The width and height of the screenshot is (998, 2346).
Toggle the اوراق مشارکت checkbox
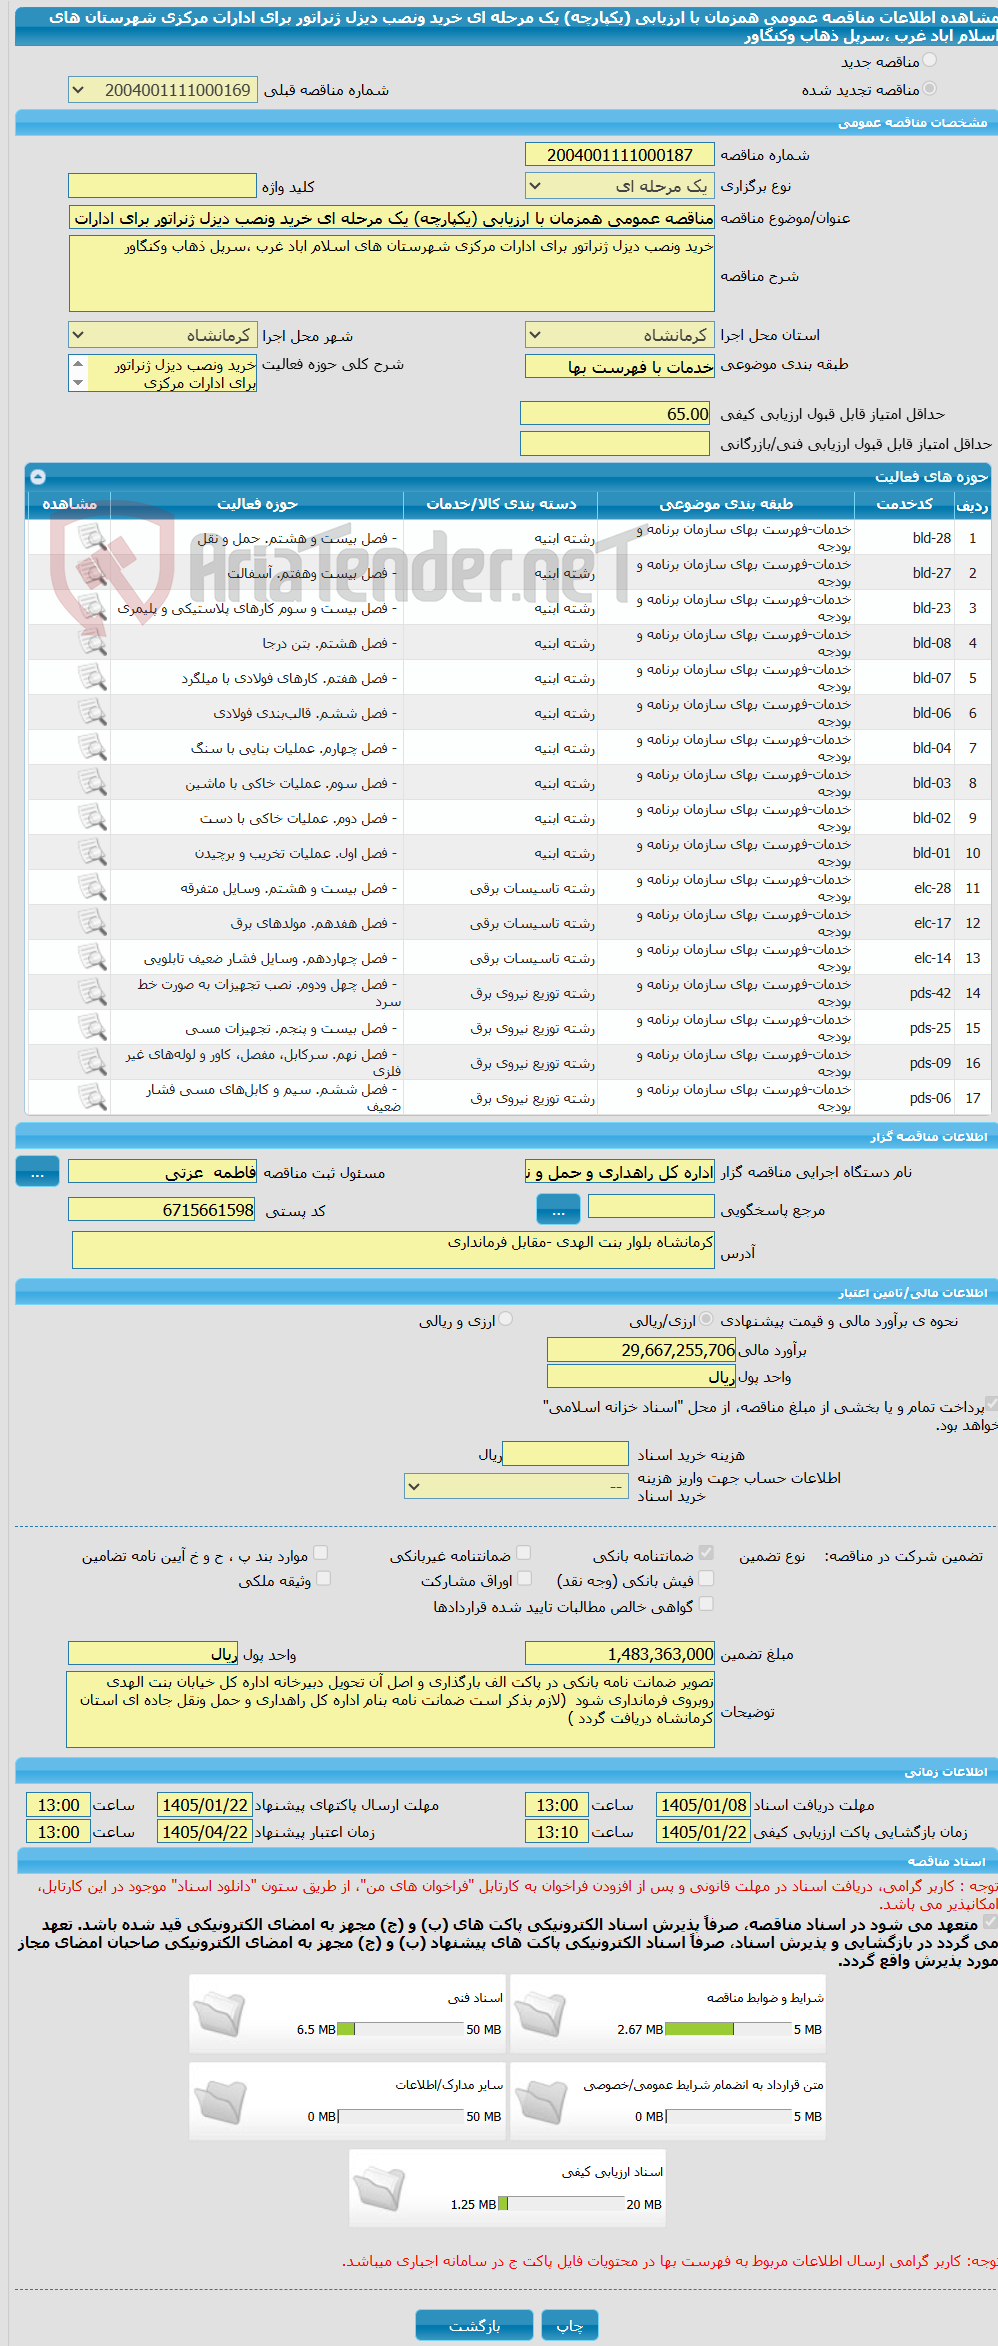523,1579
